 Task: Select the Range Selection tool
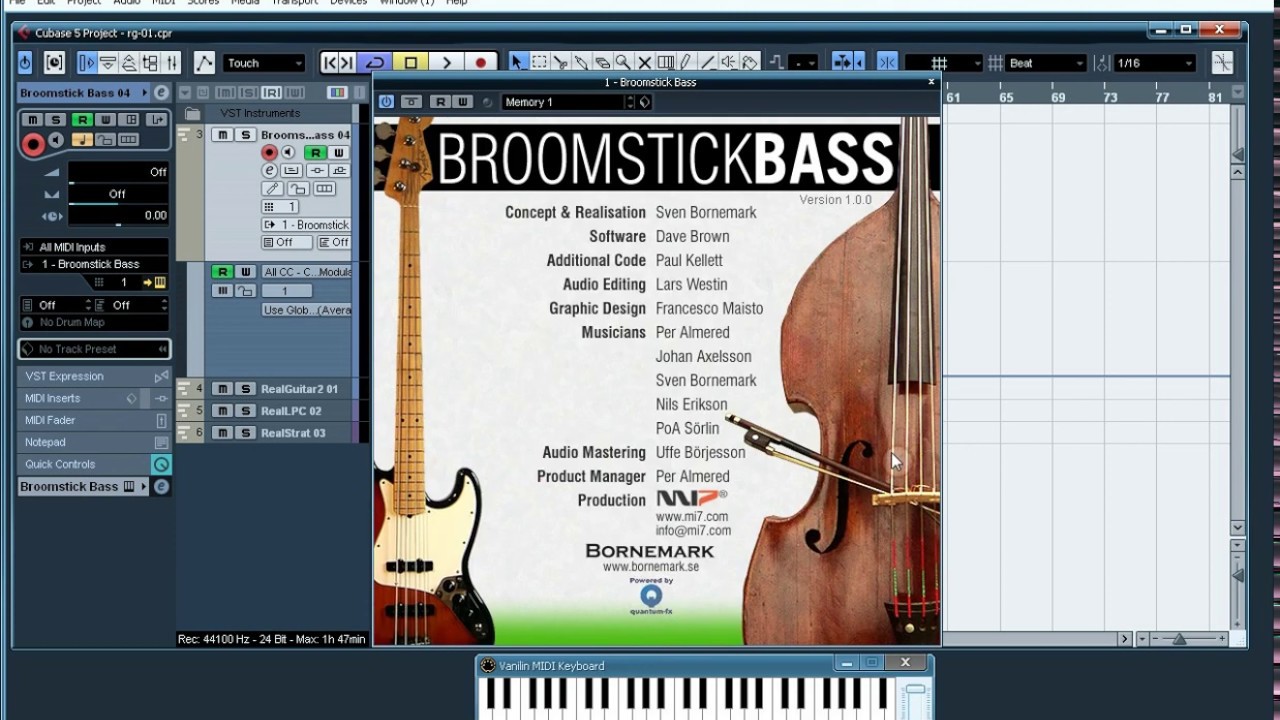[x=539, y=63]
